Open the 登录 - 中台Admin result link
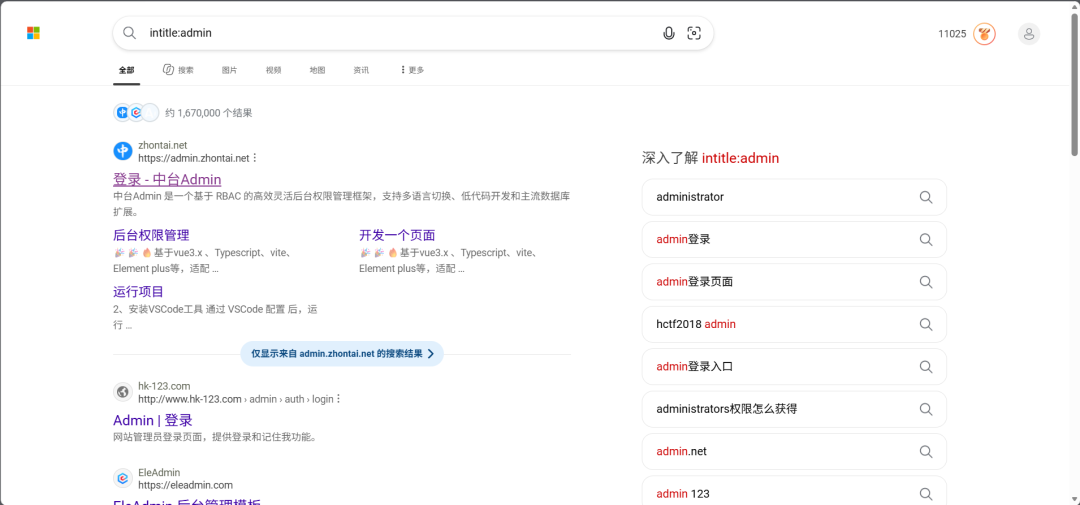Viewport: 1080px width, 505px height. click(167, 180)
